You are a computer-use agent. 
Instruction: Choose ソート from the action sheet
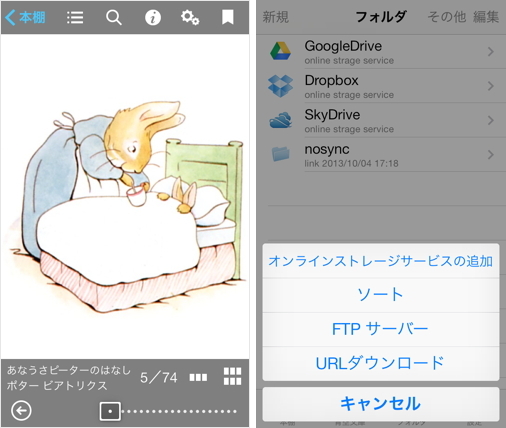click(381, 295)
